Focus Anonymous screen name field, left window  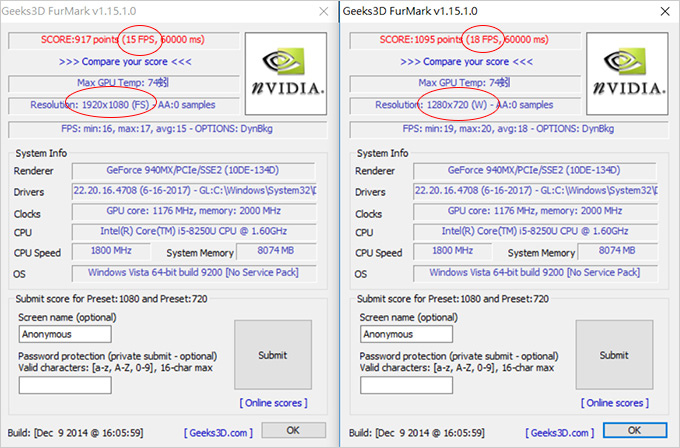tap(65, 334)
